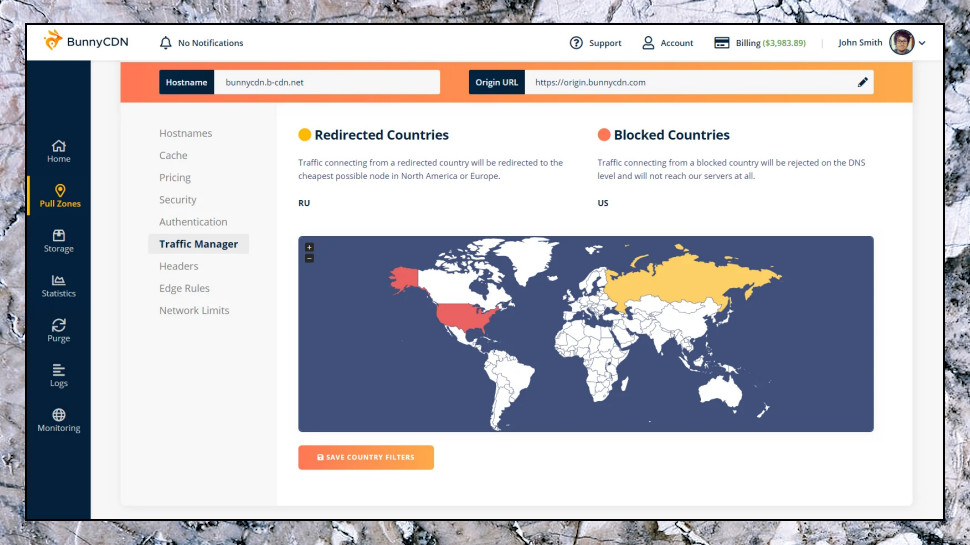Click the Blocked Countries heading
Screen dimensions: 970x545
(x=671, y=135)
